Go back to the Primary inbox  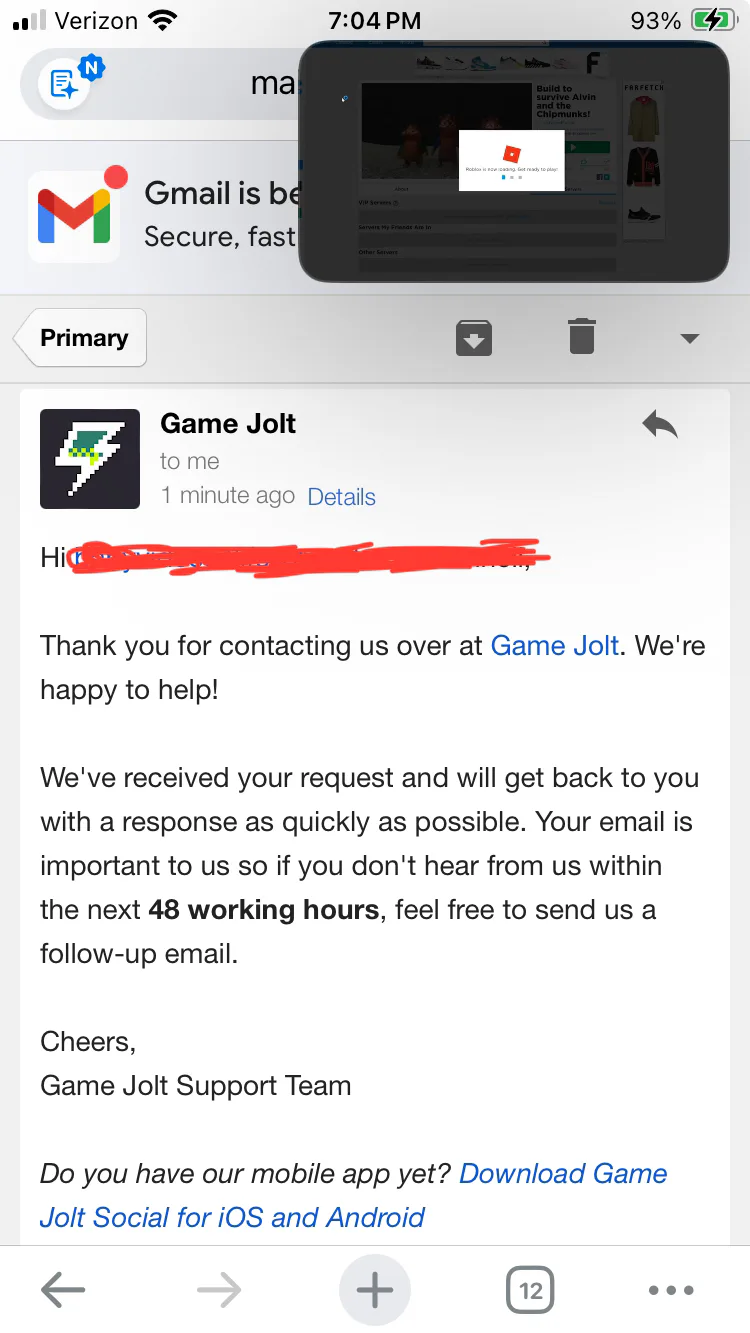[x=83, y=338]
